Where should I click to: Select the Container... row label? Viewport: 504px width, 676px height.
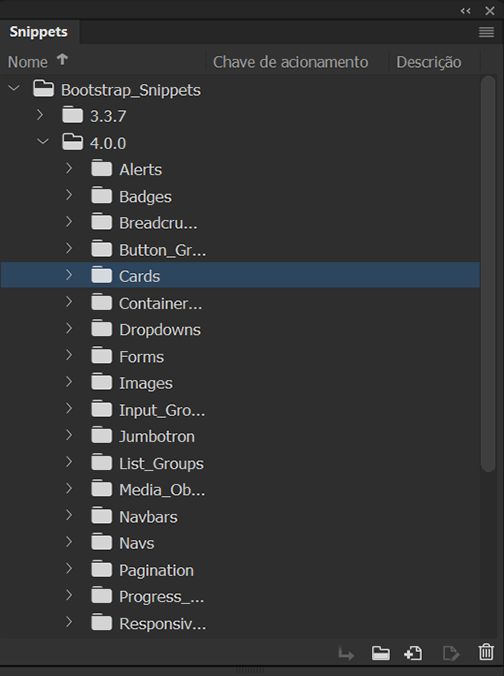coord(160,304)
